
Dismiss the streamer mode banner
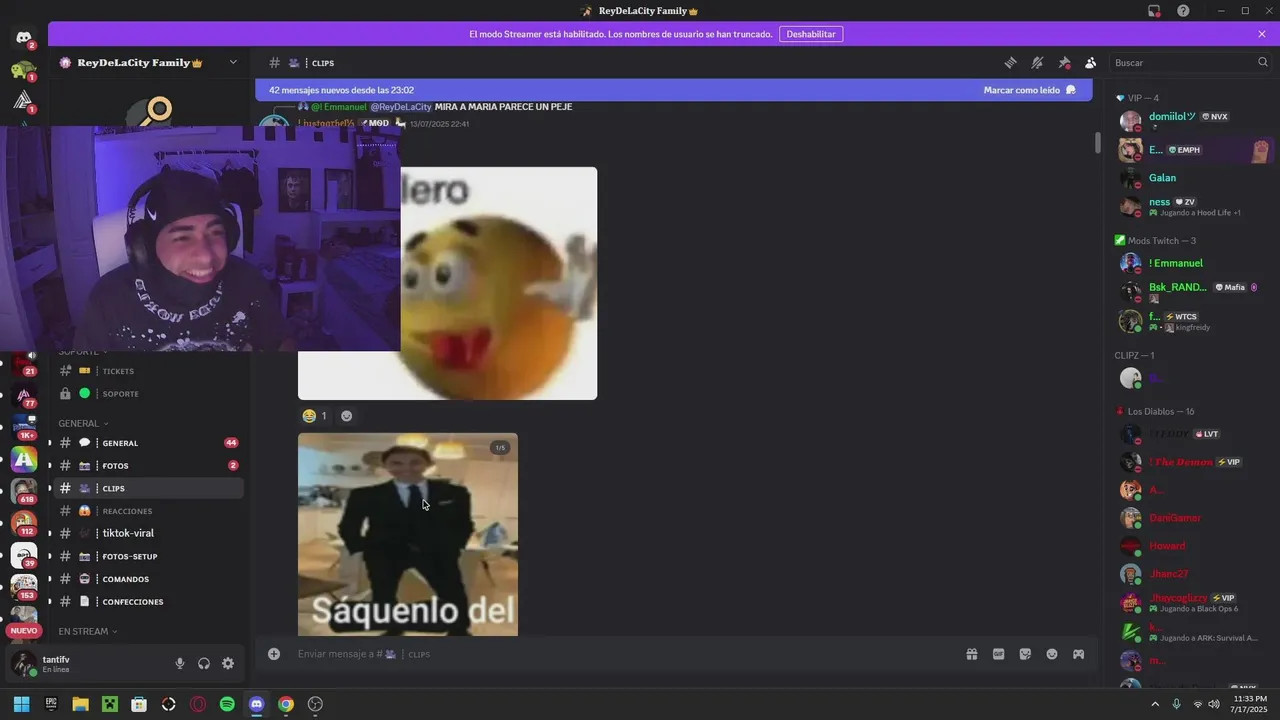[x=1262, y=34]
